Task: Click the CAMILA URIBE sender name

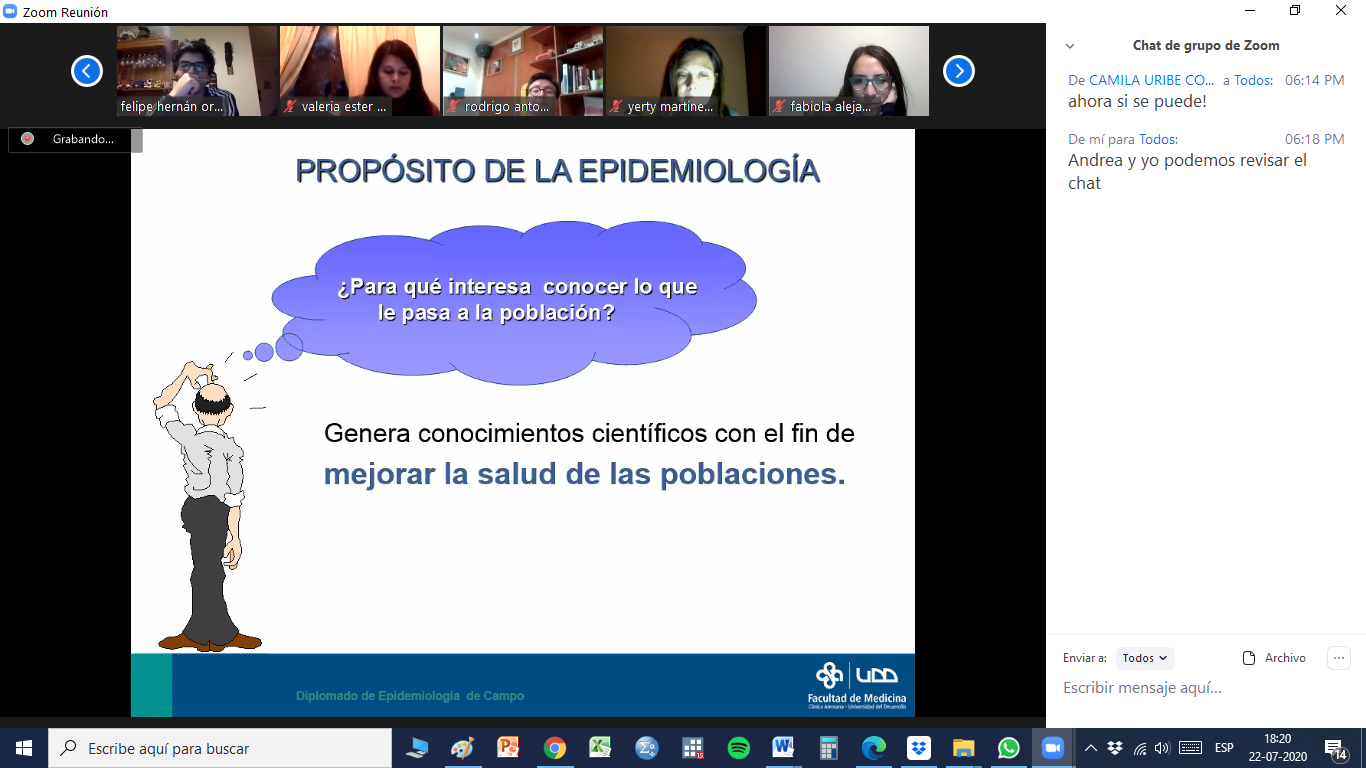Action: [x=1150, y=80]
